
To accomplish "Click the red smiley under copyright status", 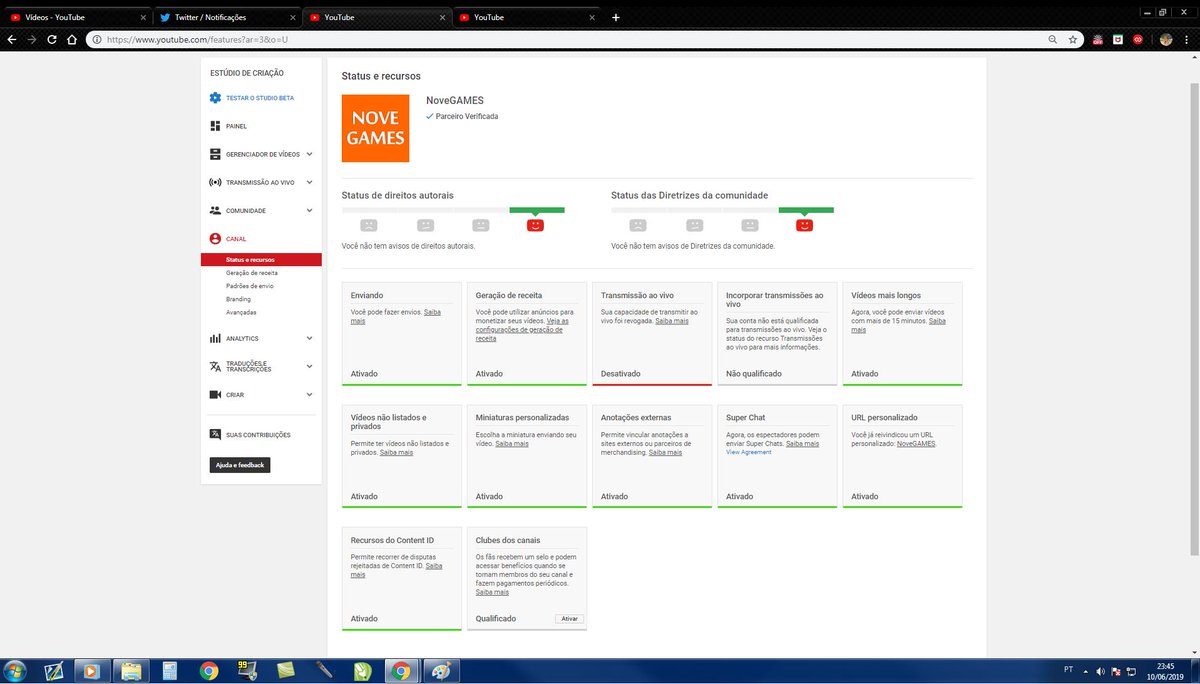I will click(x=536, y=226).
